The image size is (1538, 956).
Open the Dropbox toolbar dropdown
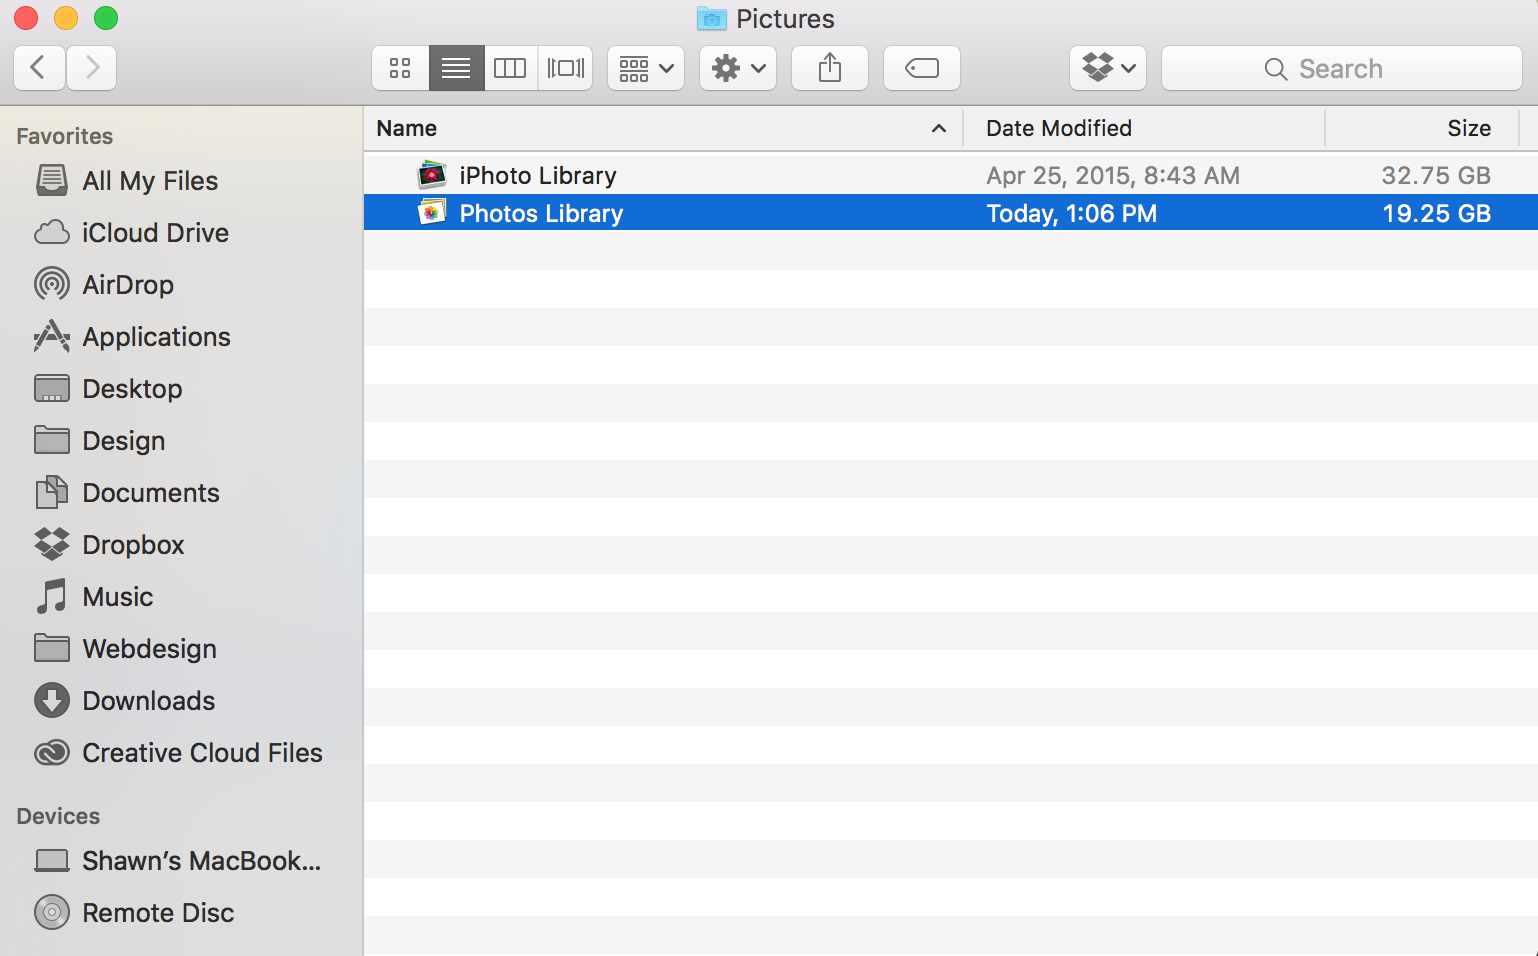click(1108, 68)
